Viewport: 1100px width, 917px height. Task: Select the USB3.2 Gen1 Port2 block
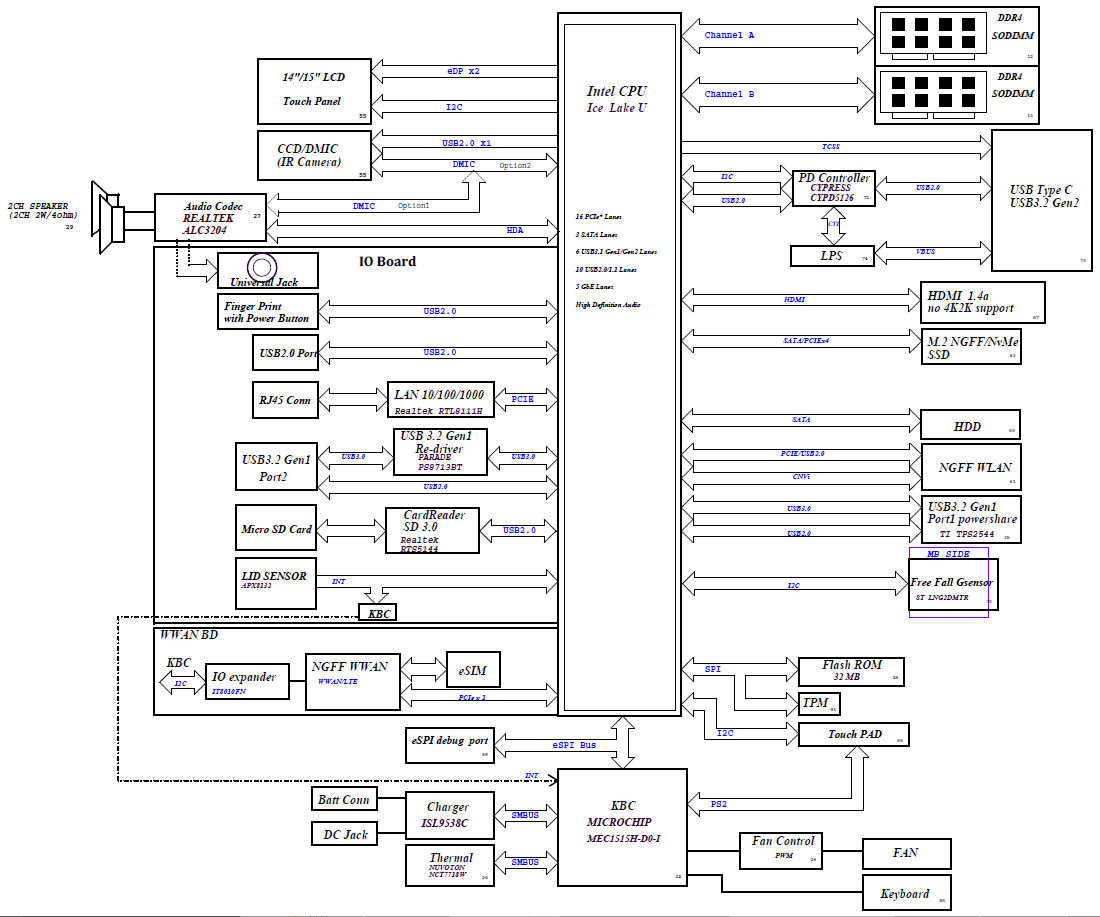point(276,467)
